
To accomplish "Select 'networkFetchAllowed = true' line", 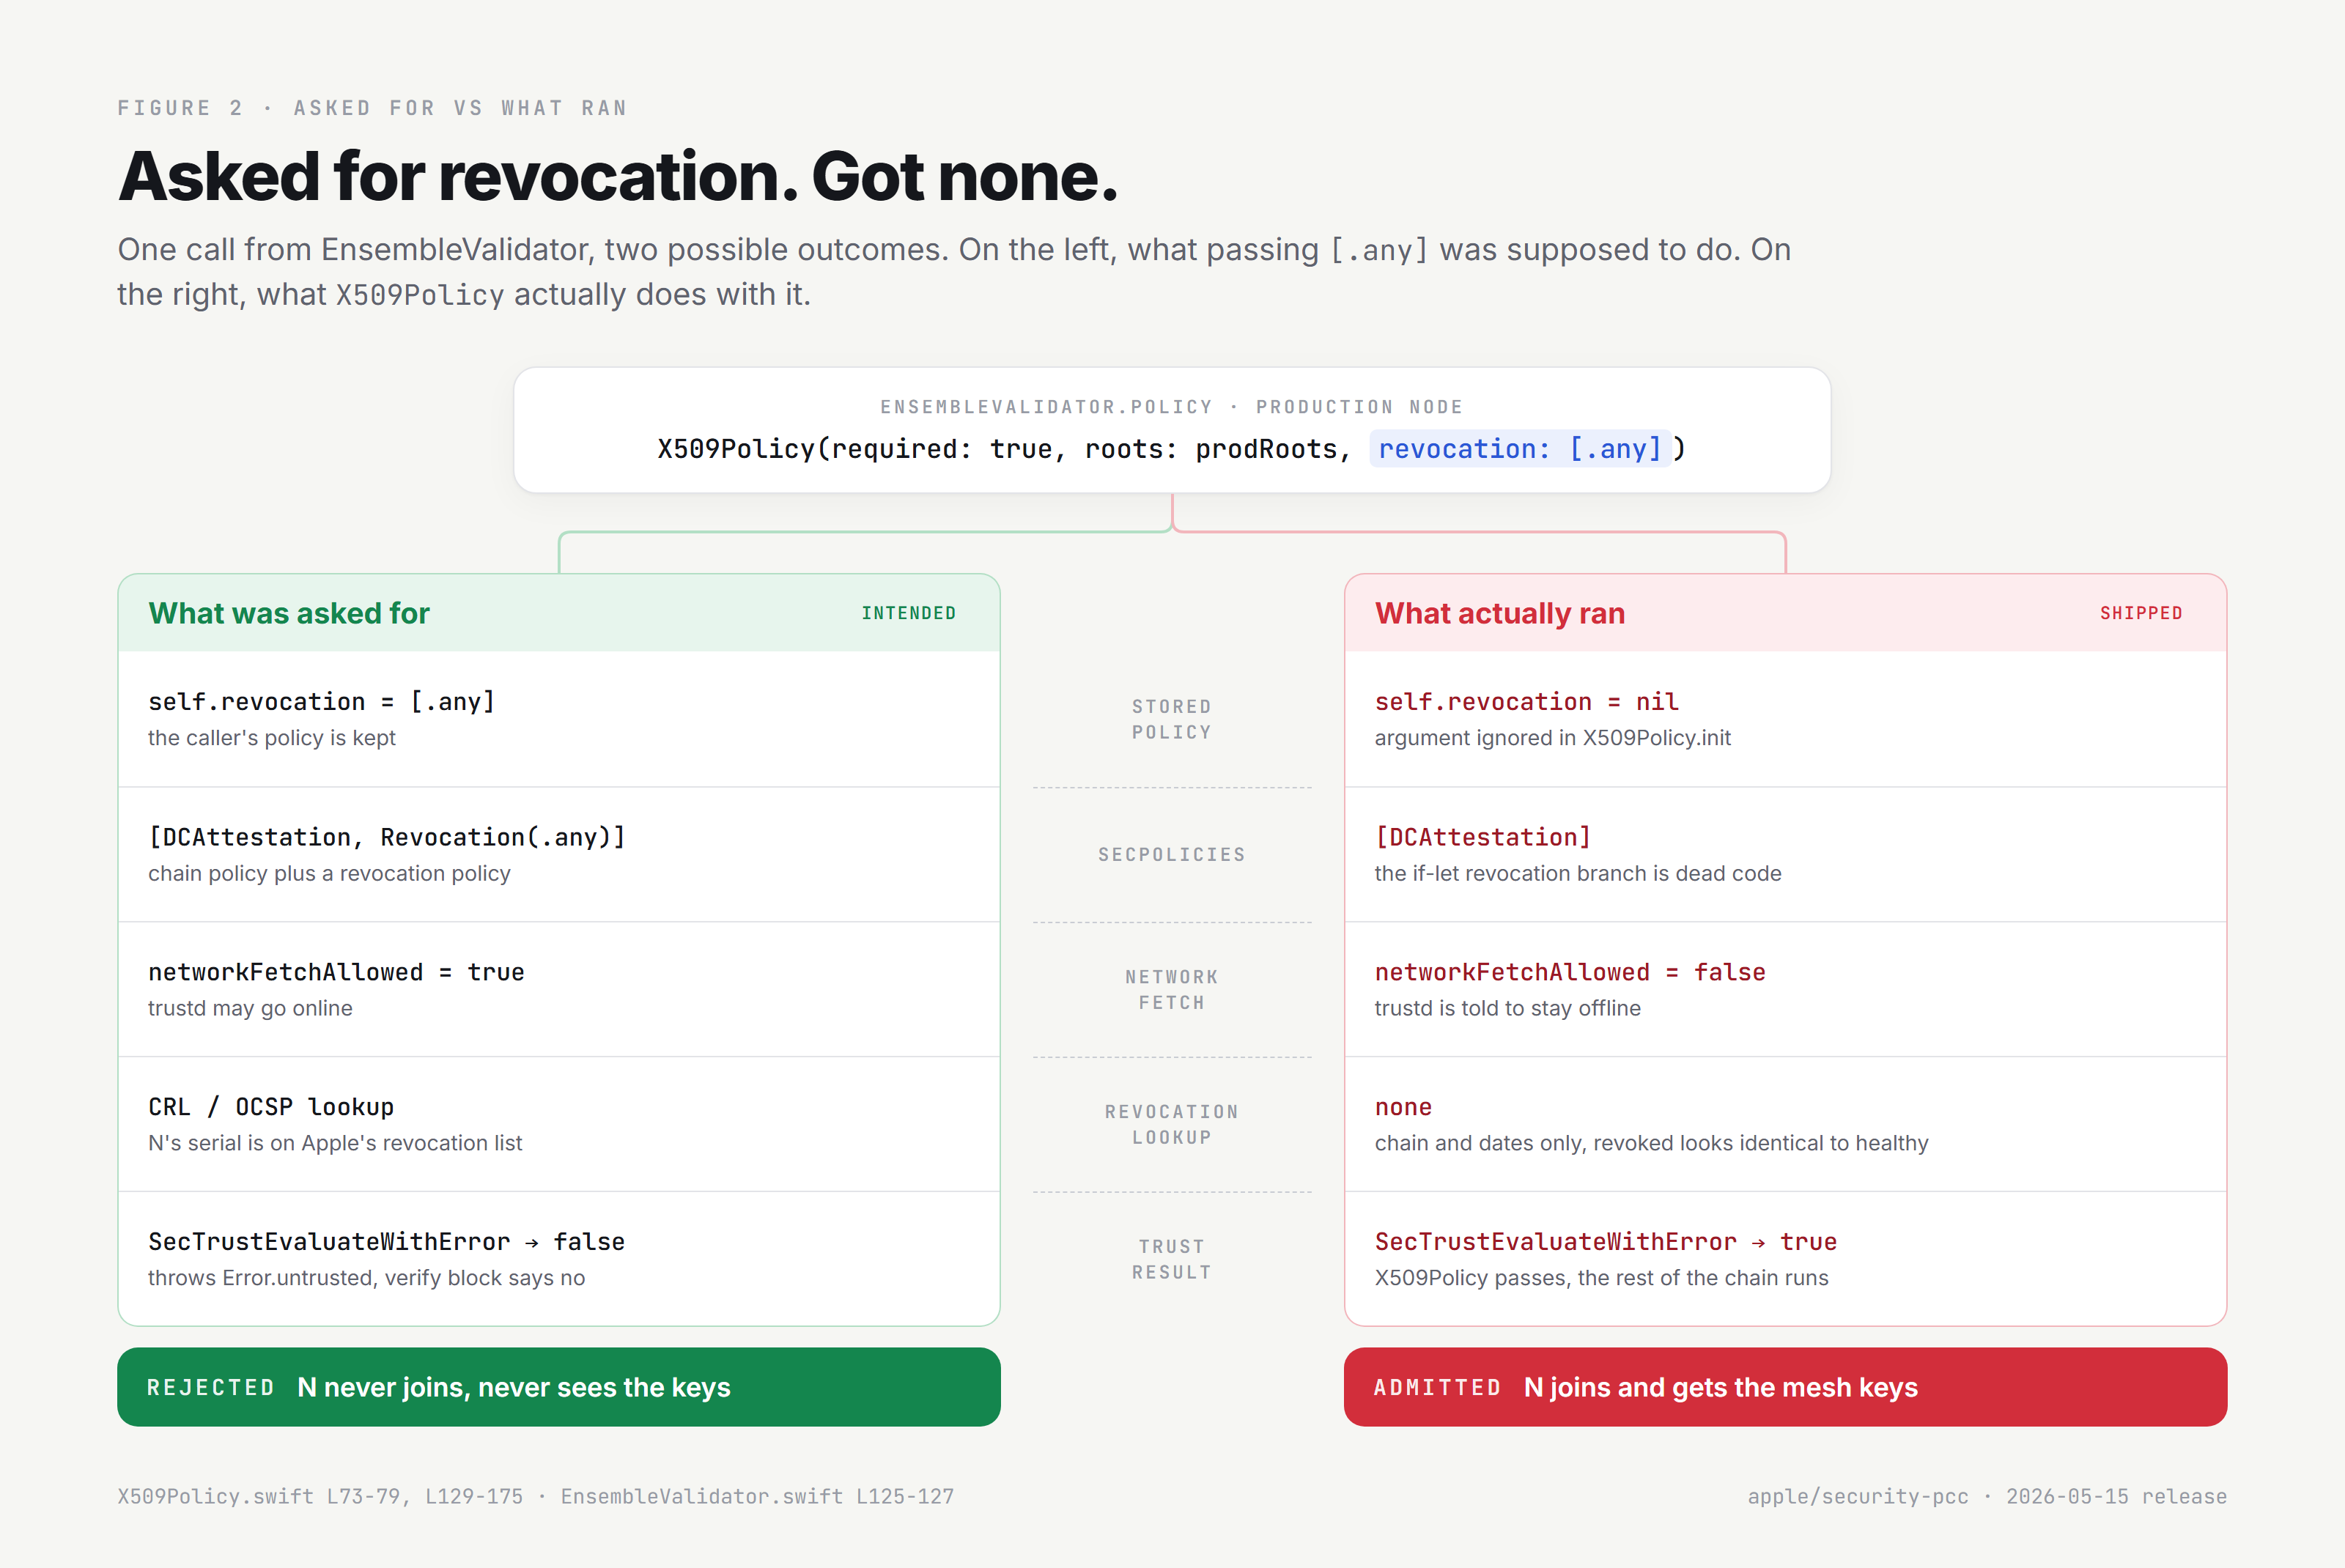I will [336, 972].
